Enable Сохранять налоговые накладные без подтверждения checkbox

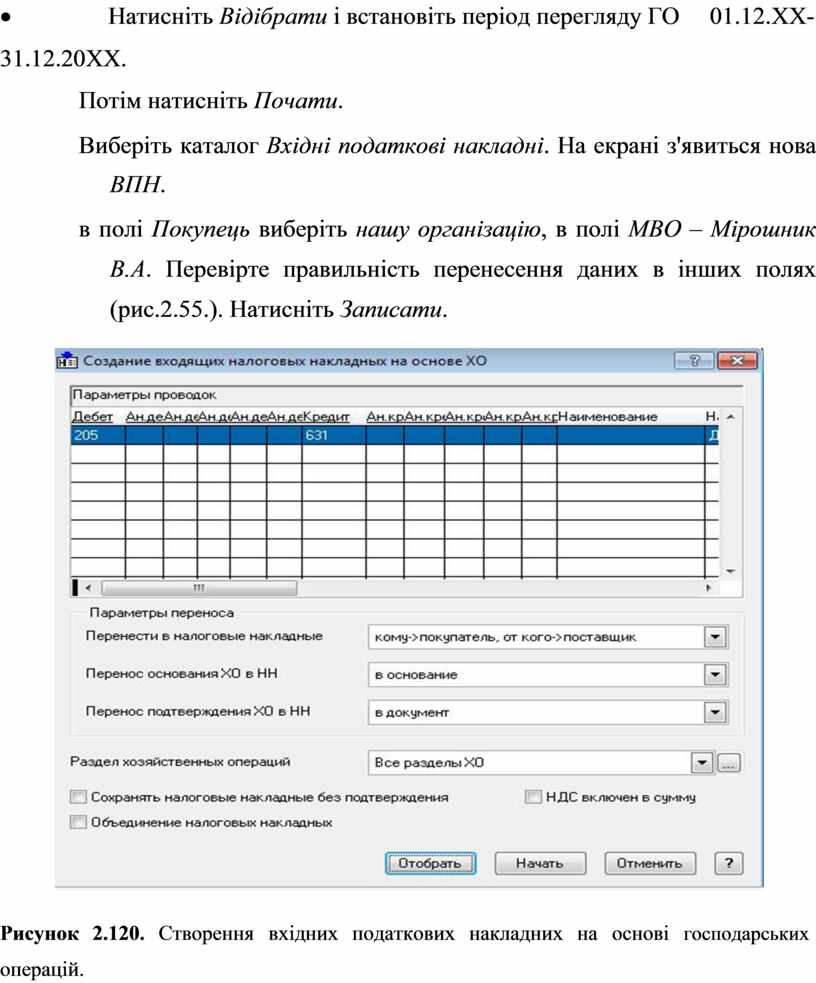78,797
